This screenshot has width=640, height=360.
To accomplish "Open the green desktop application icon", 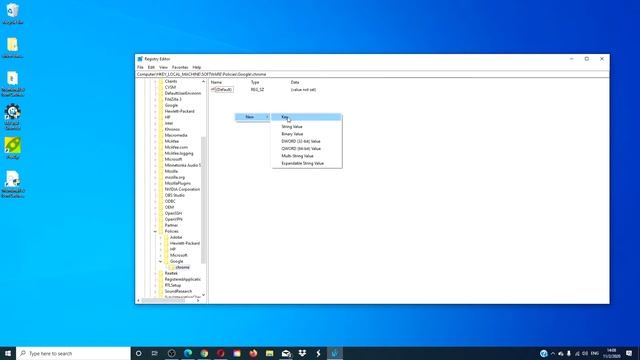I will [x=13, y=148].
